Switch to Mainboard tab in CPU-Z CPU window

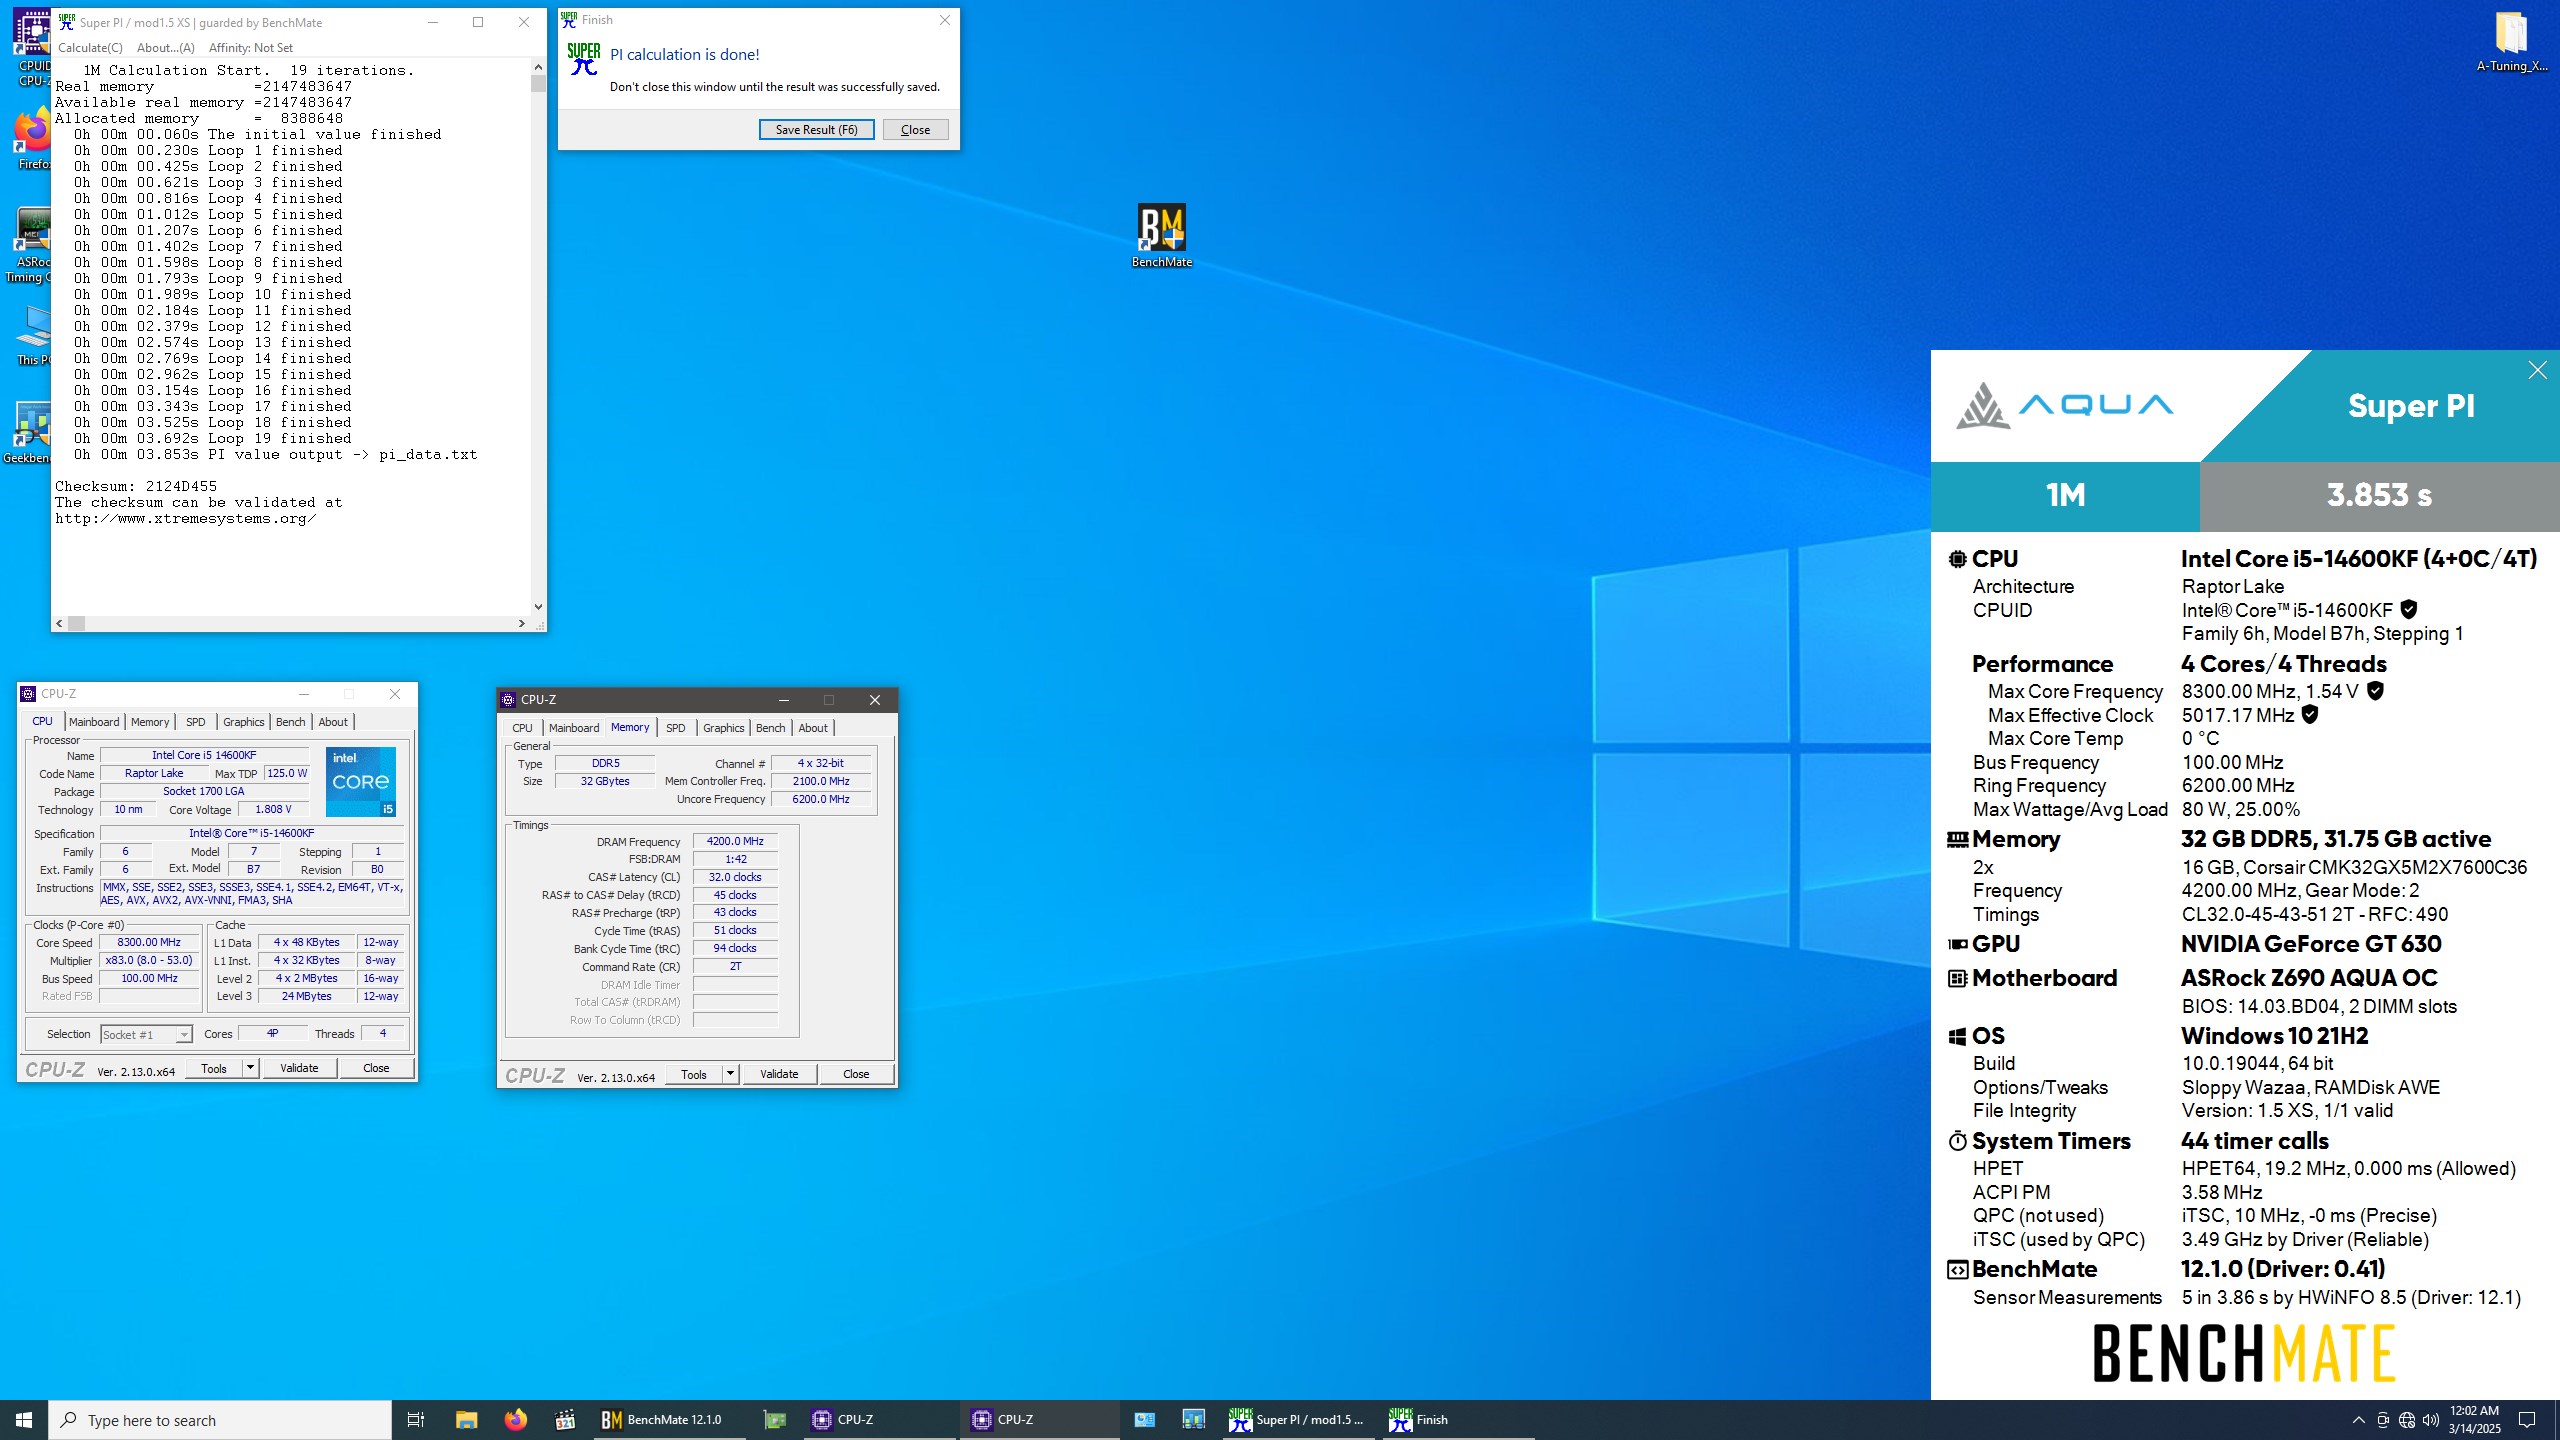94,722
